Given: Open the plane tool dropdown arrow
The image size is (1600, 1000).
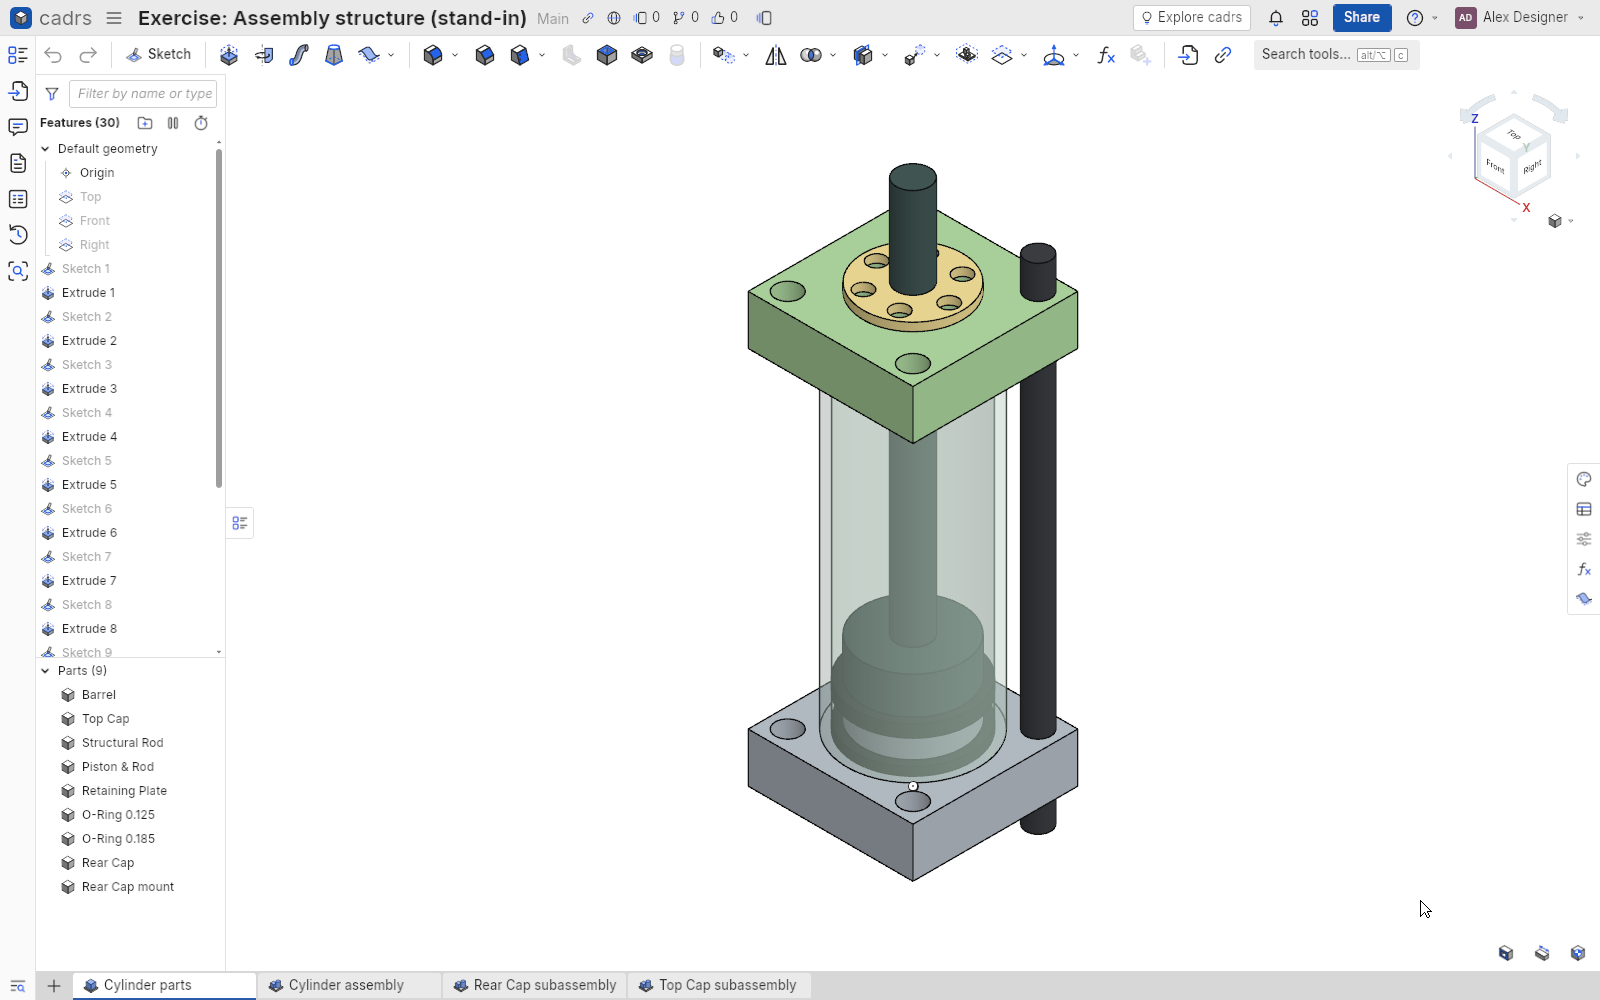Looking at the screenshot, I should coord(1024,55).
